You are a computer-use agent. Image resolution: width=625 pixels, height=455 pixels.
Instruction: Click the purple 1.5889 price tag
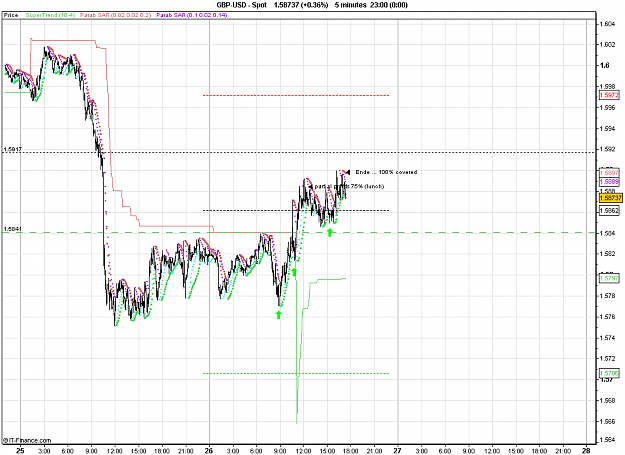609,182
